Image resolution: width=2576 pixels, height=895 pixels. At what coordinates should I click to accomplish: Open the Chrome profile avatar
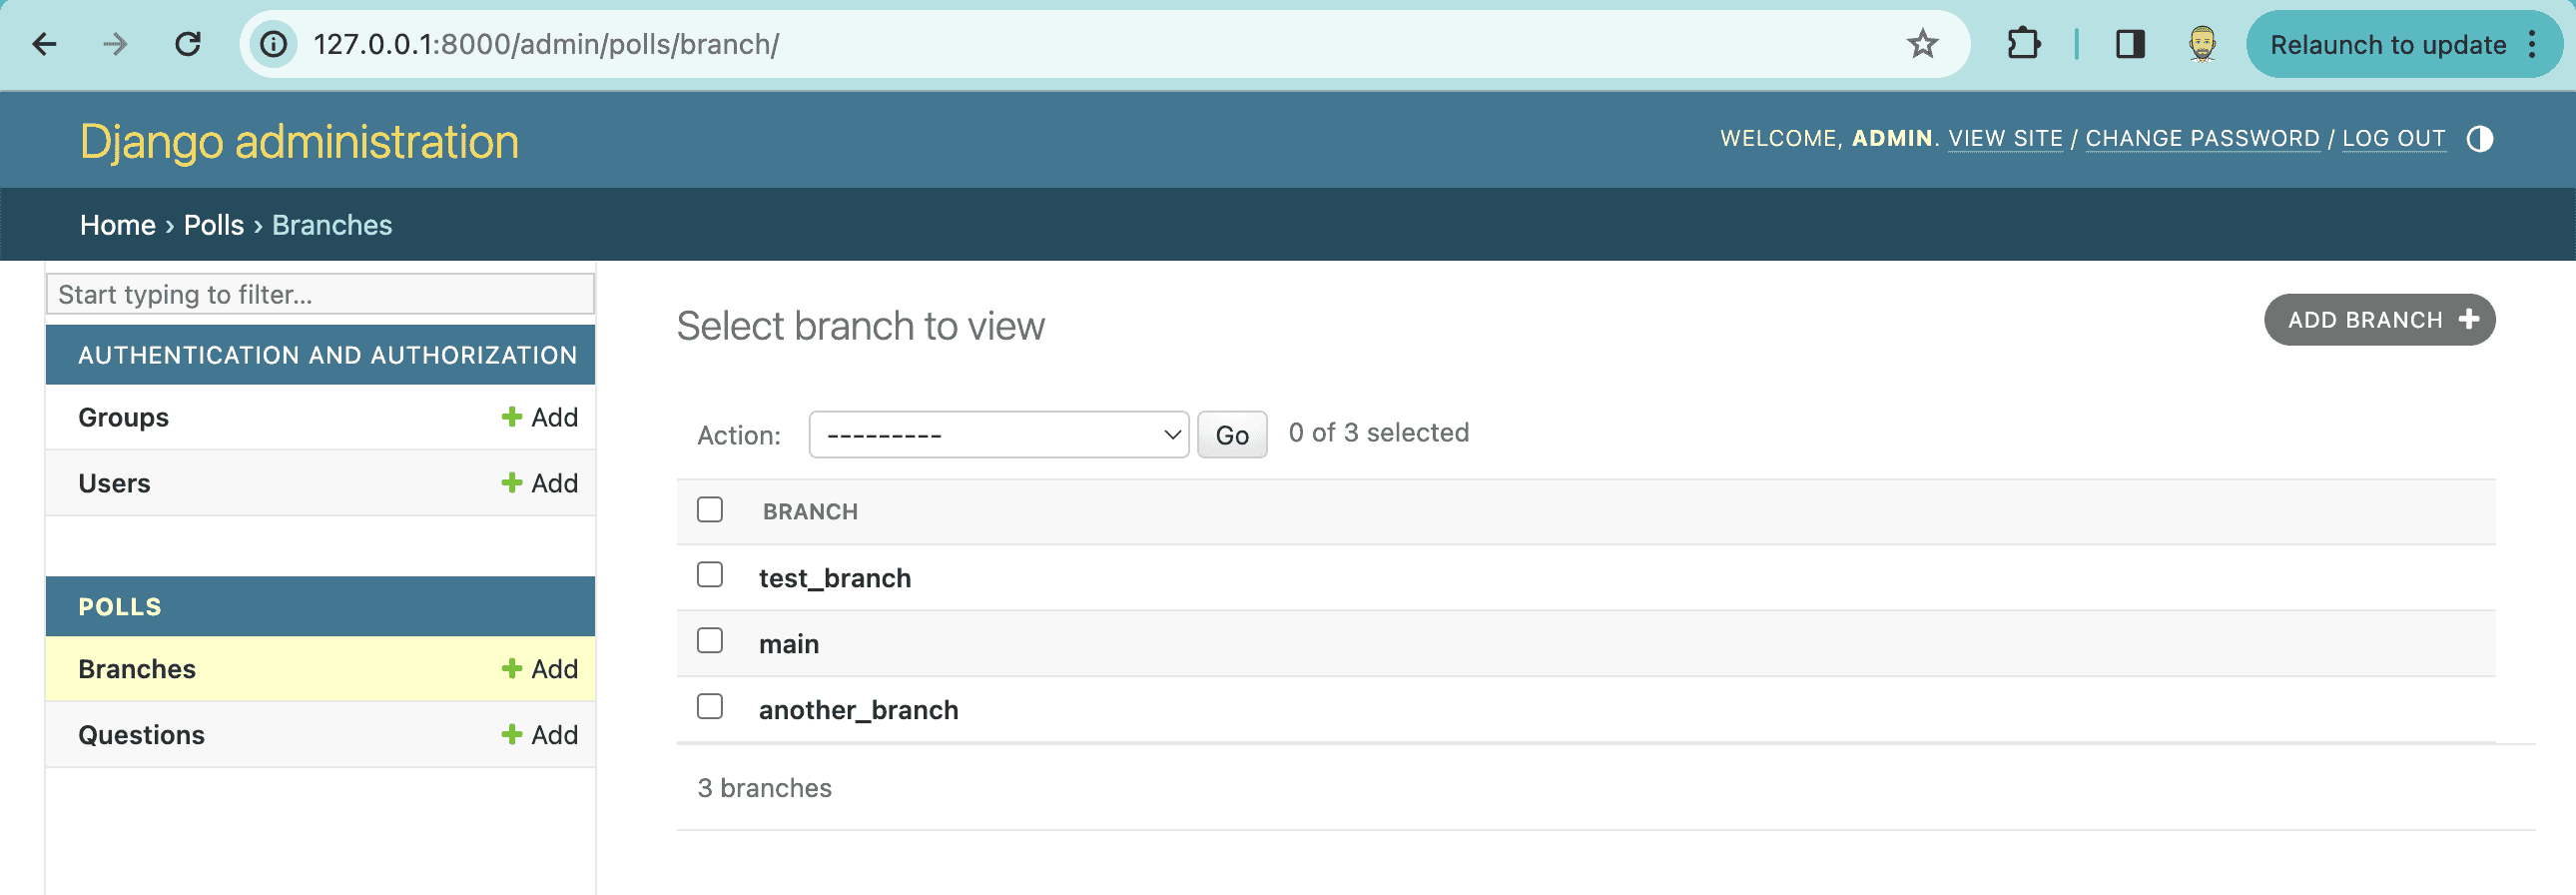click(2201, 44)
